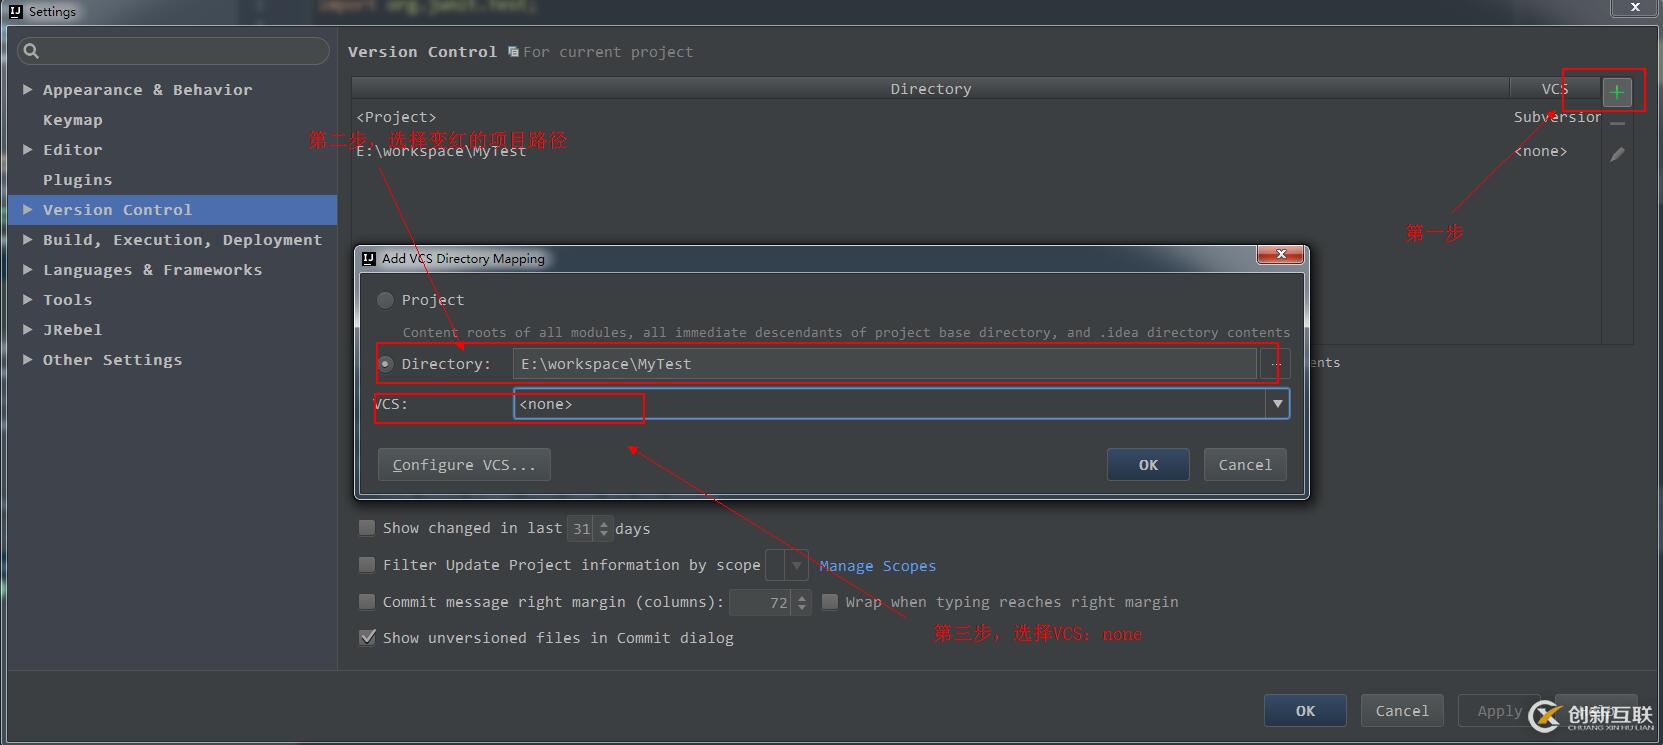Click the minus remove mapping icon
1663x745 pixels.
coord(1617,123)
